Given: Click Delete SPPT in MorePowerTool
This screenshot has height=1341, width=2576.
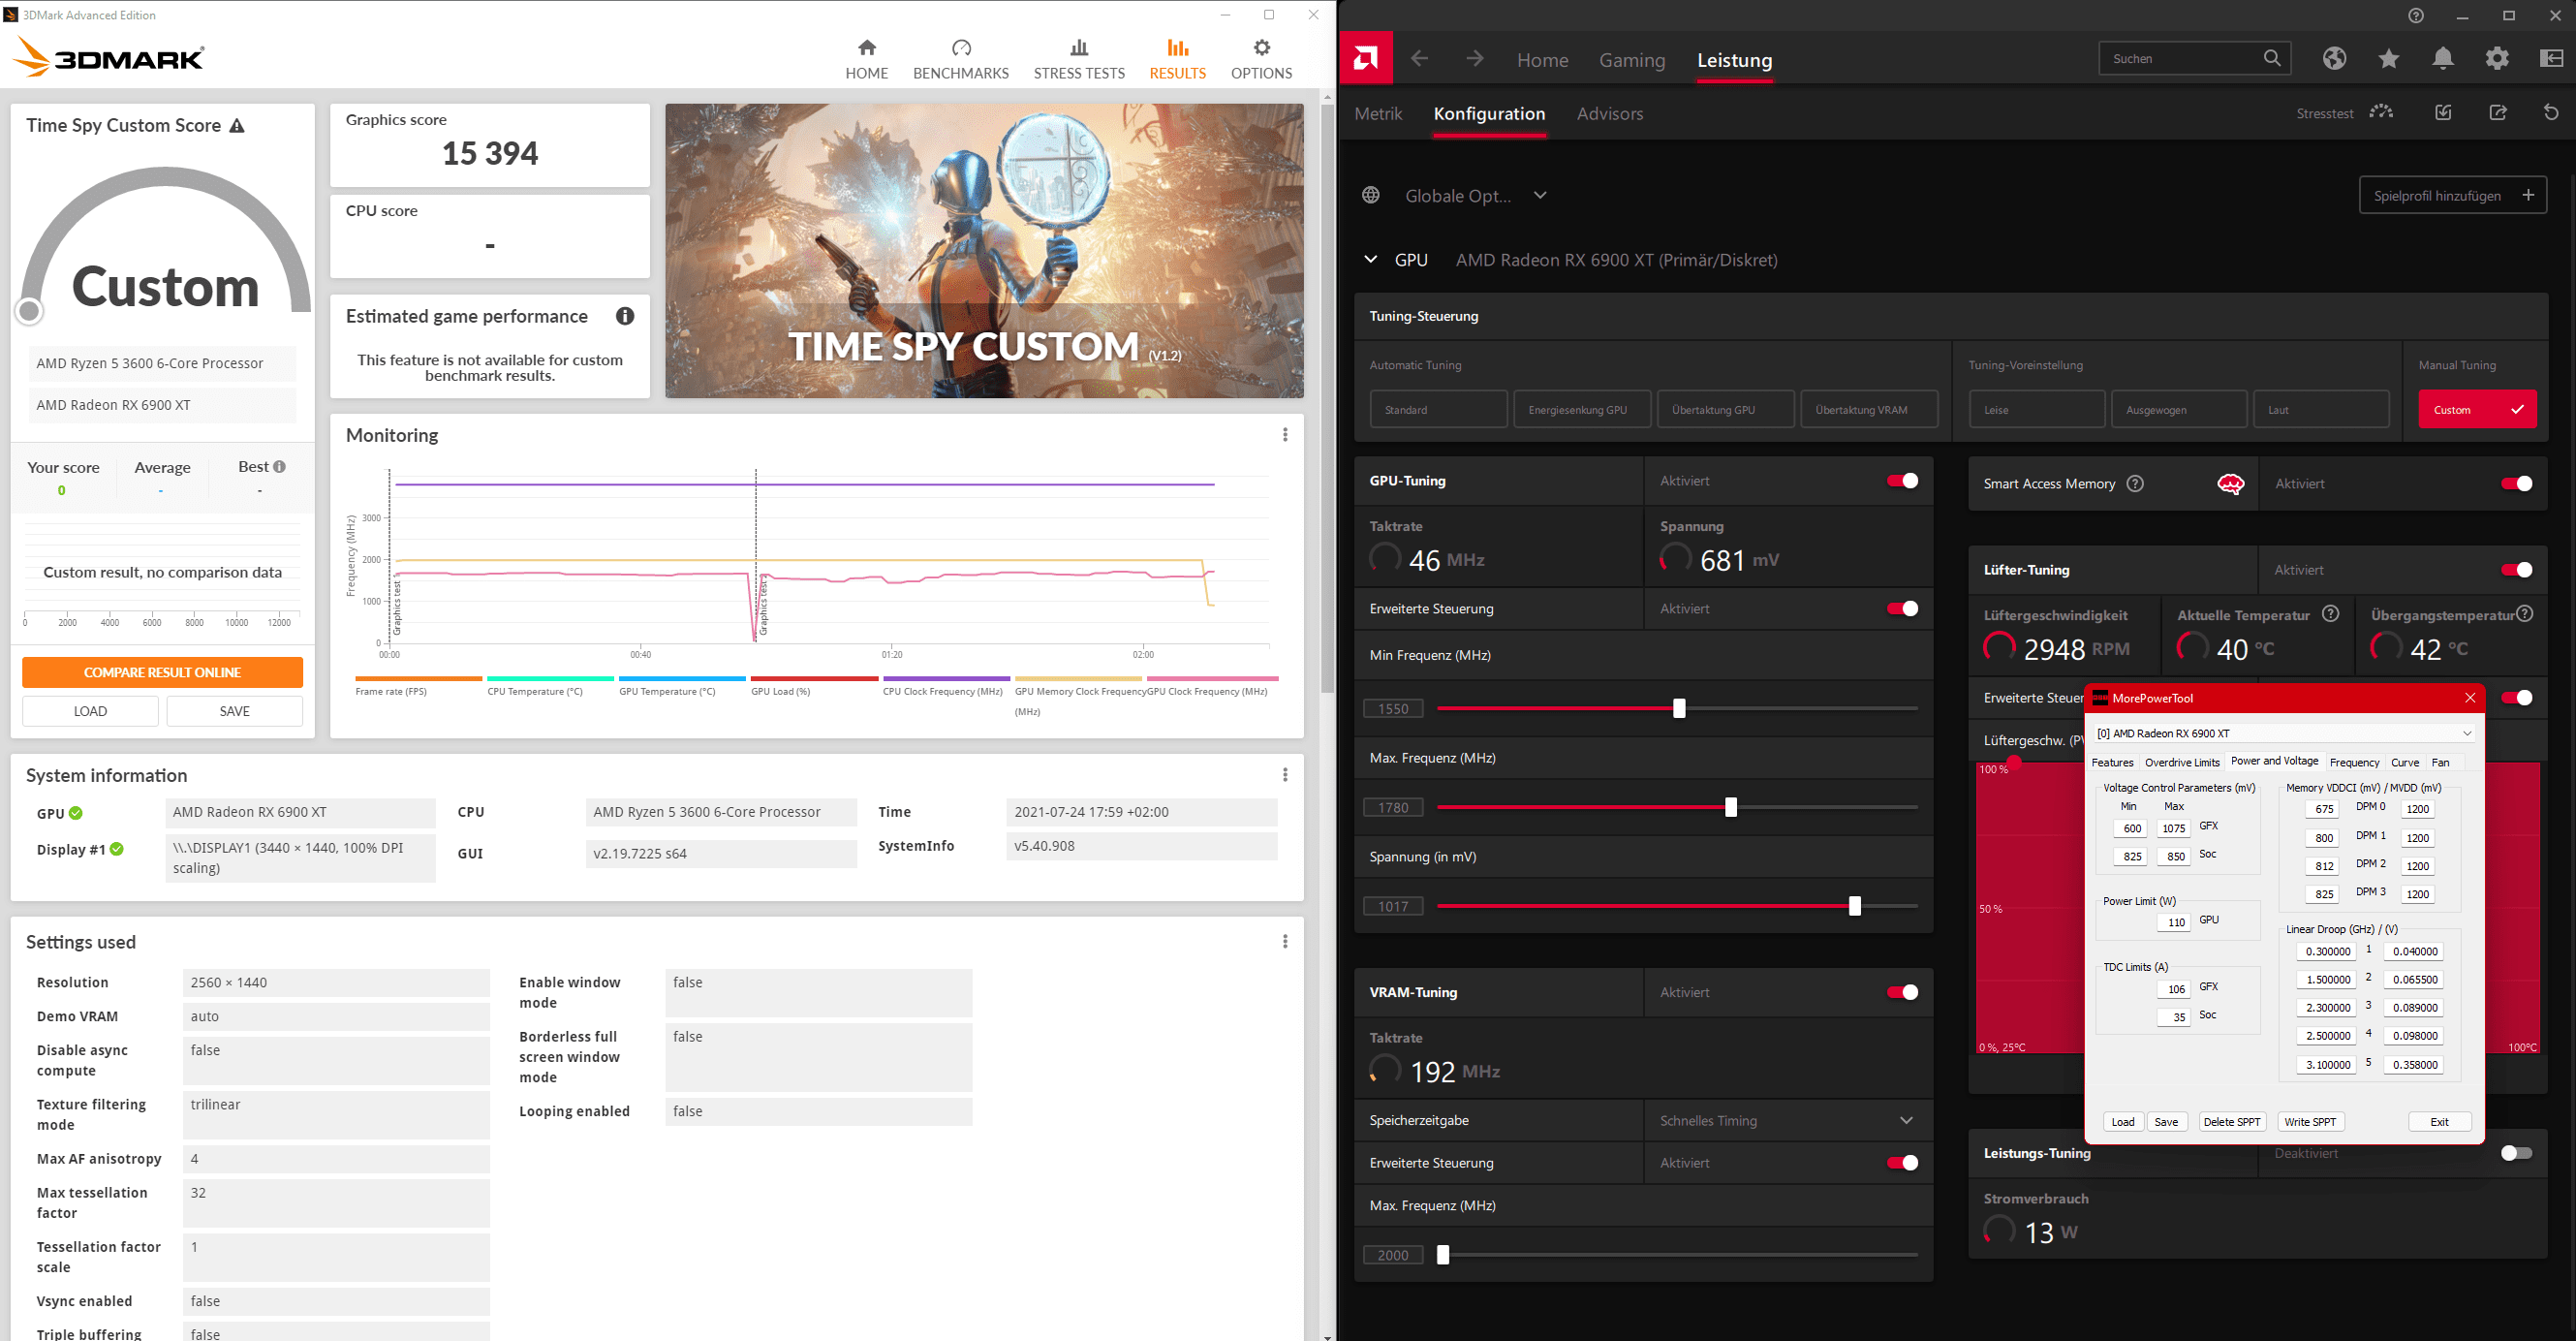Looking at the screenshot, I should click(2231, 1122).
